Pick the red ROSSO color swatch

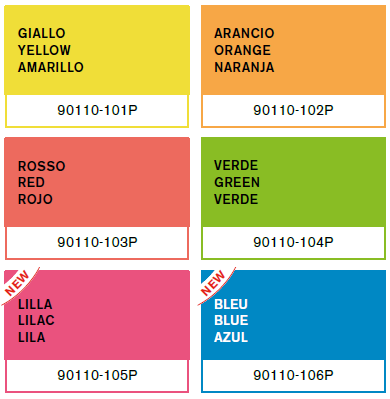tap(97, 182)
